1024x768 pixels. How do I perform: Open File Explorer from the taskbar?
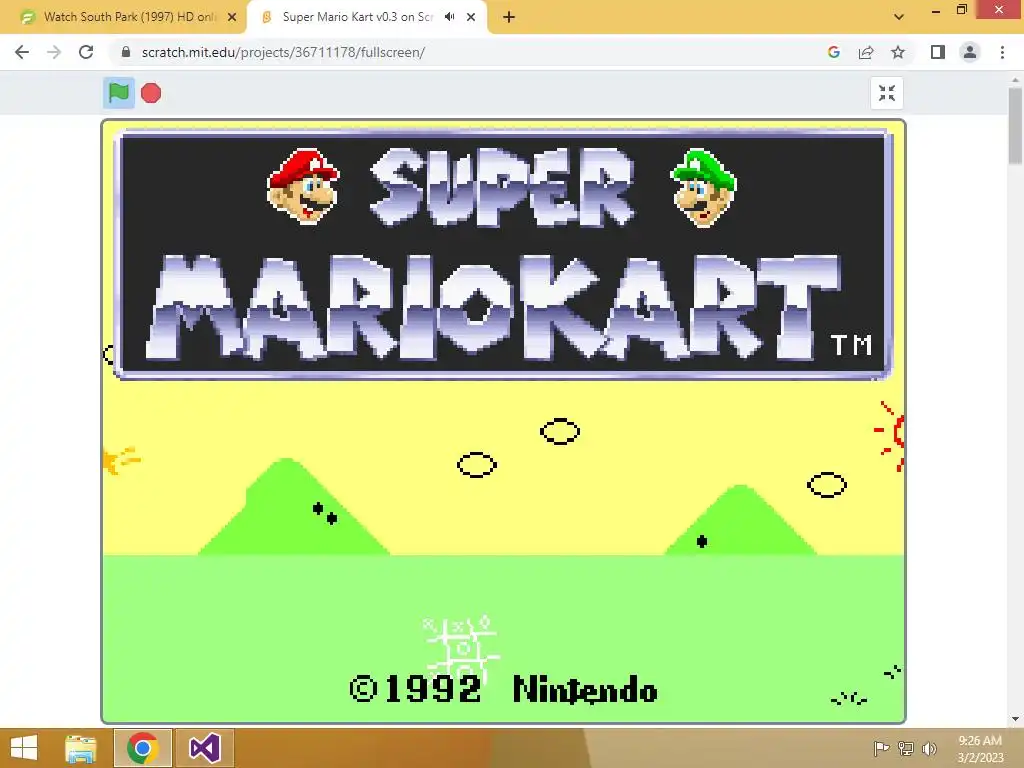(80, 748)
